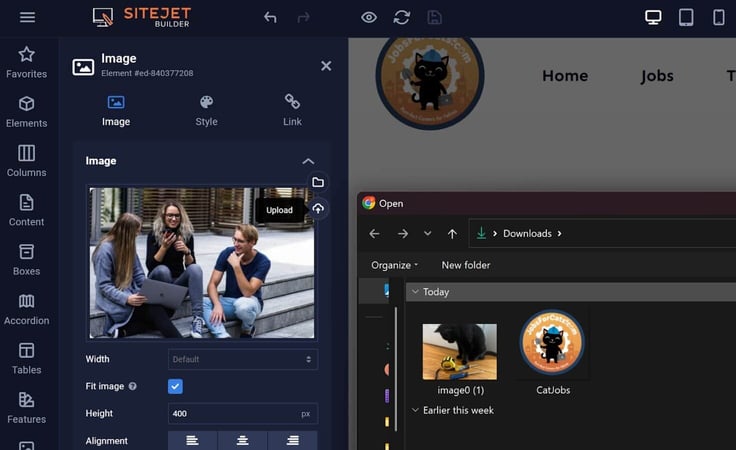Viewport: 736px width, 450px height.
Task: Select the Image tab
Action: [x=116, y=111]
